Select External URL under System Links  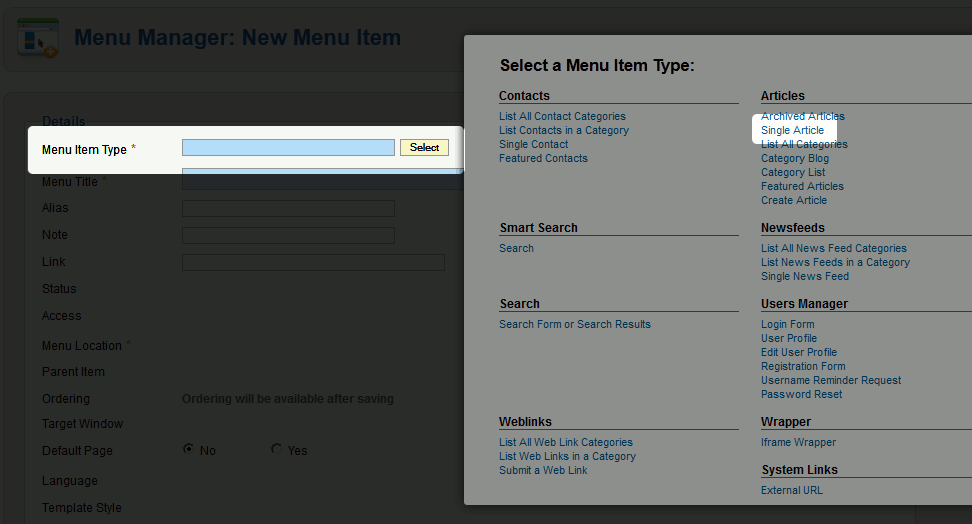coord(792,491)
